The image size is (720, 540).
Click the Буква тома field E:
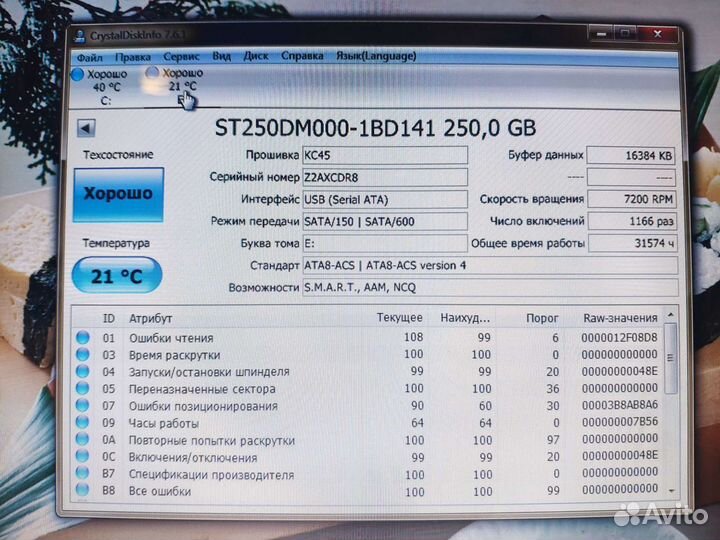tap(385, 243)
